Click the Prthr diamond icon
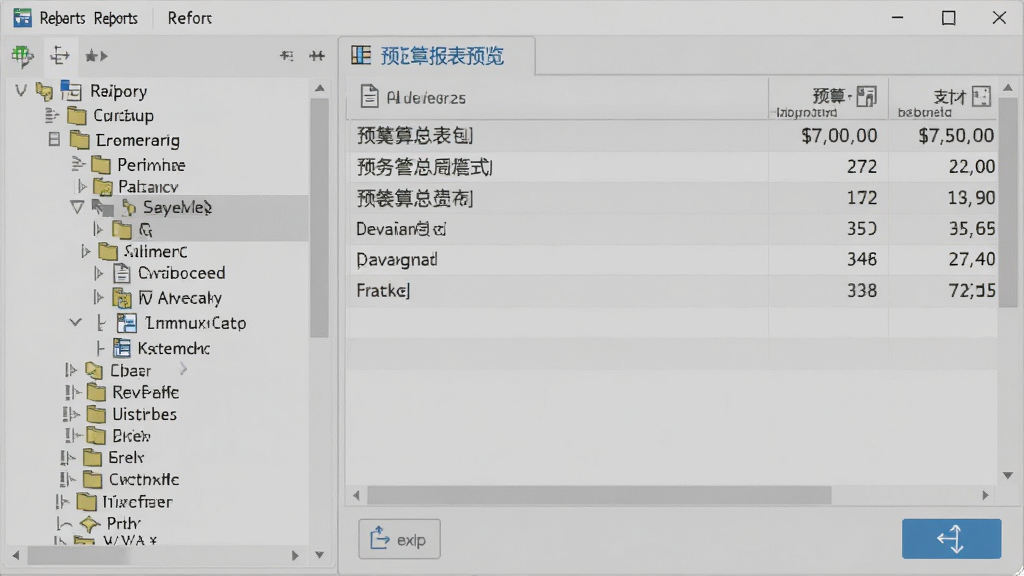Viewport: 1024px width, 576px height. (x=89, y=524)
